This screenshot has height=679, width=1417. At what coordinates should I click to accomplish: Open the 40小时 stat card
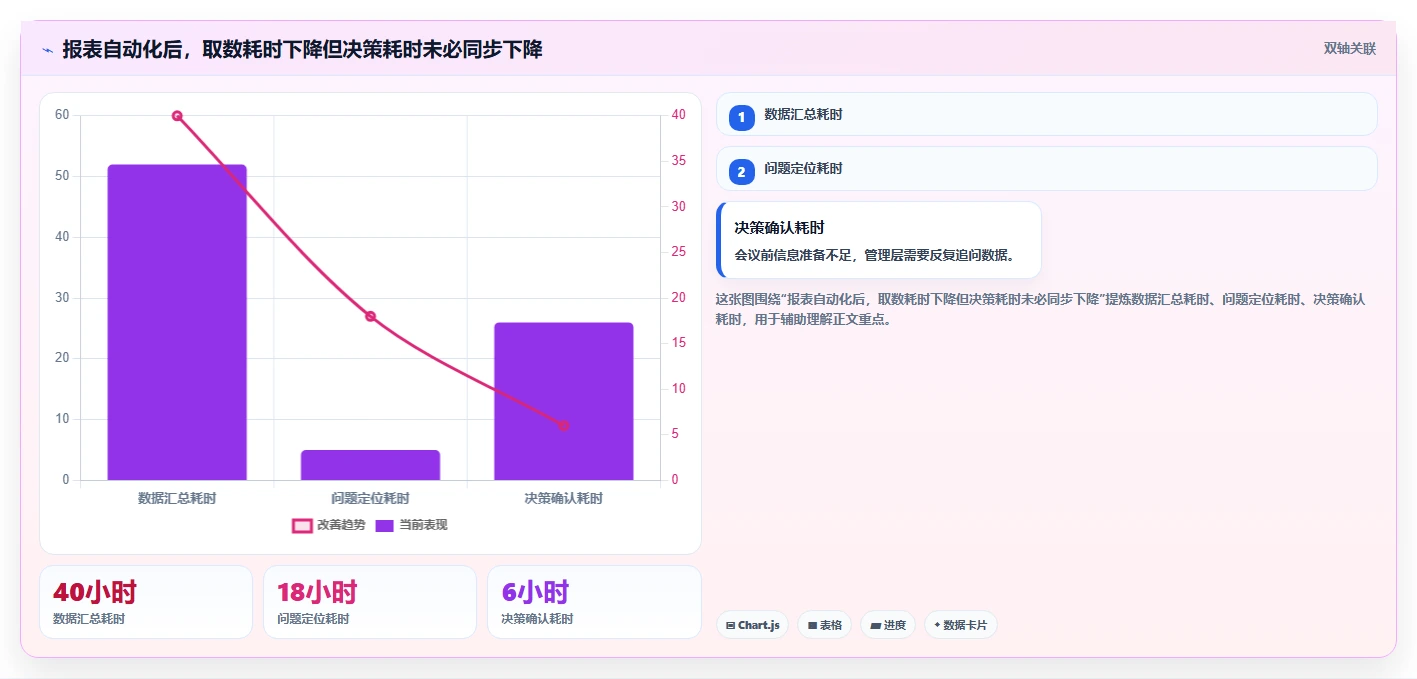(146, 602)
